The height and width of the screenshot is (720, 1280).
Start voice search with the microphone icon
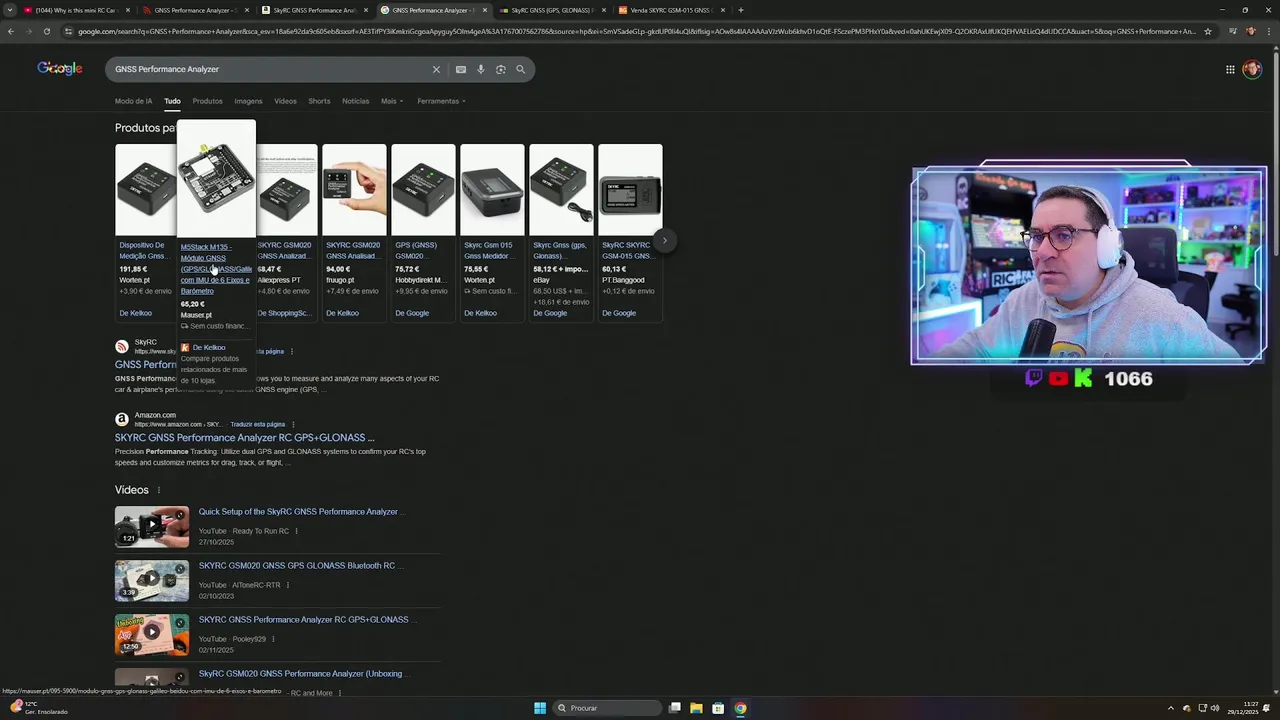(x=481, y=69)
